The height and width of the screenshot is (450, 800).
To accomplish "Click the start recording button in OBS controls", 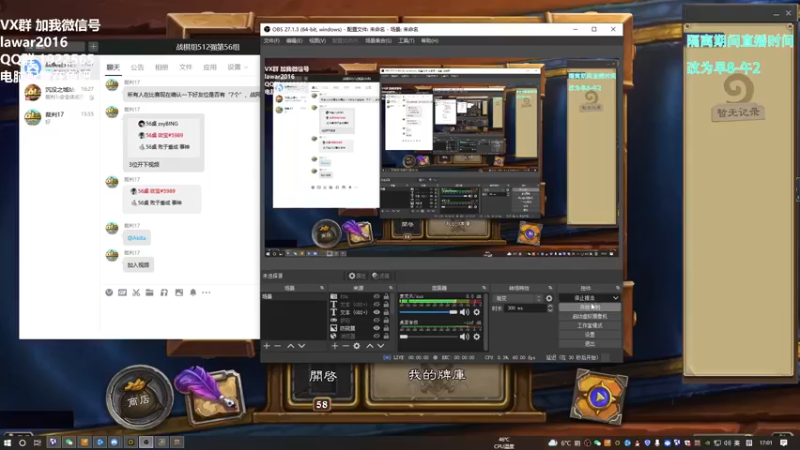I will coord(590,307).
